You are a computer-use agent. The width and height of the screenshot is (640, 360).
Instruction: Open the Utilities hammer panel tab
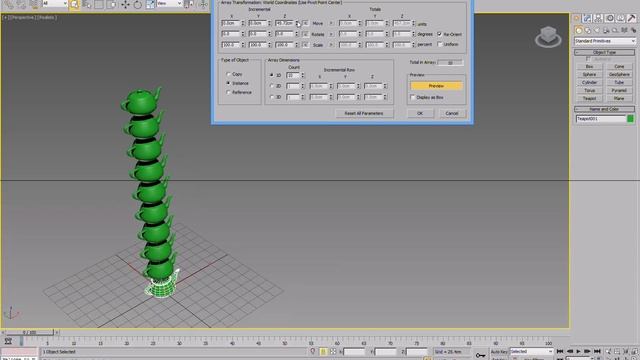click(631, 18)
